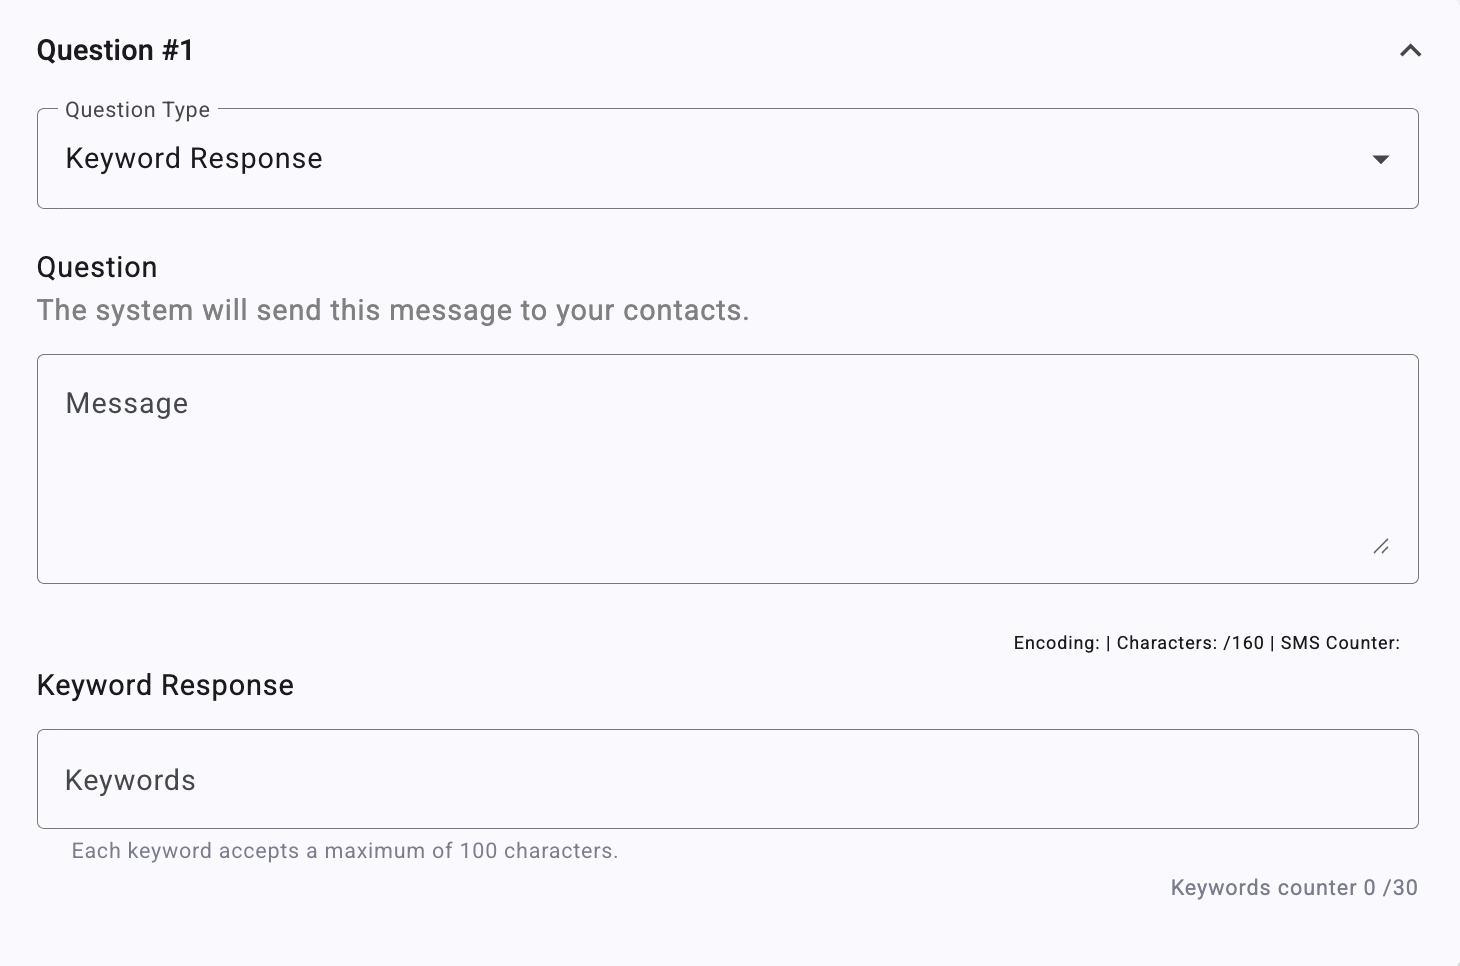Click into the Message text area

tap(728, 469)
